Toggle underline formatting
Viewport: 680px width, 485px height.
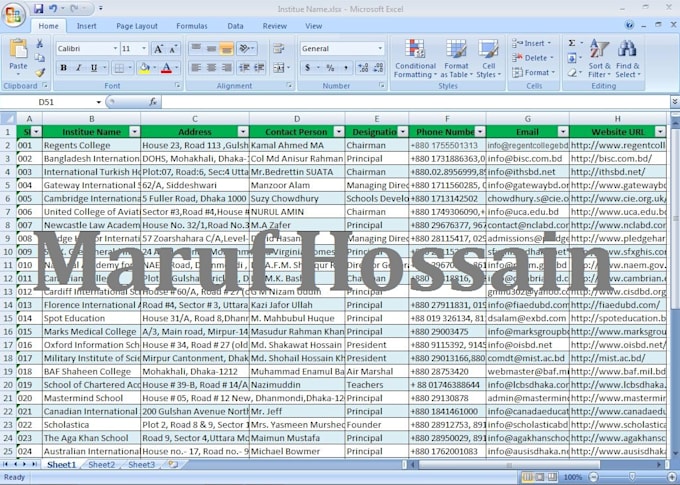94,68
